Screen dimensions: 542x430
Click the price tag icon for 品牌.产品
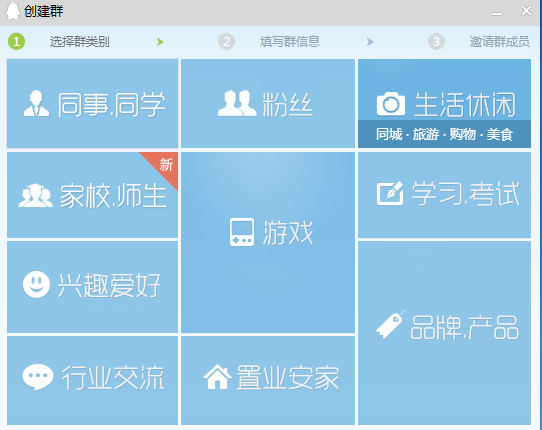(391, 324)
